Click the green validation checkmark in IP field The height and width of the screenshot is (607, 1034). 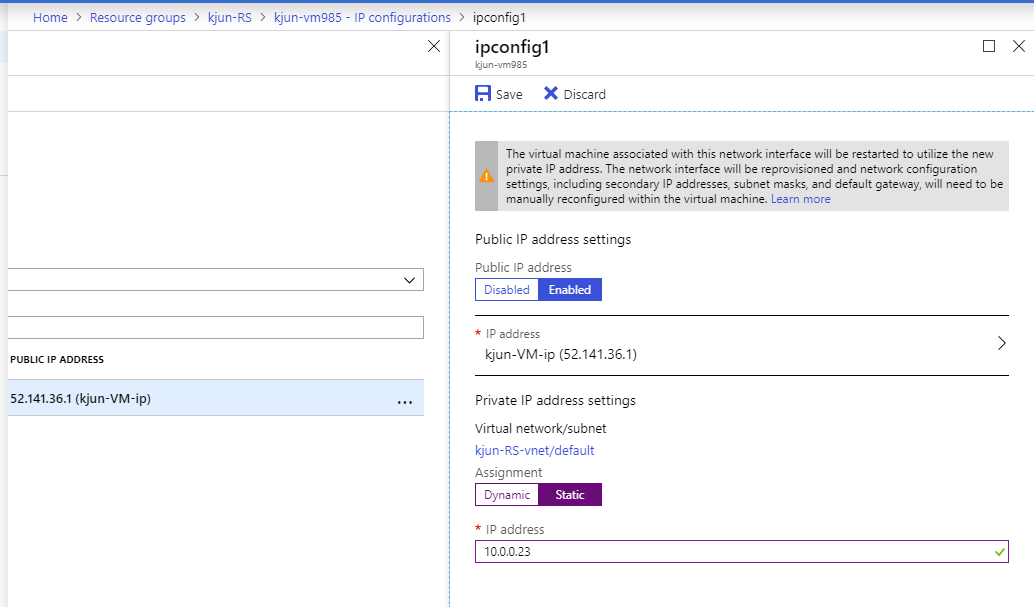(1000, 552)
